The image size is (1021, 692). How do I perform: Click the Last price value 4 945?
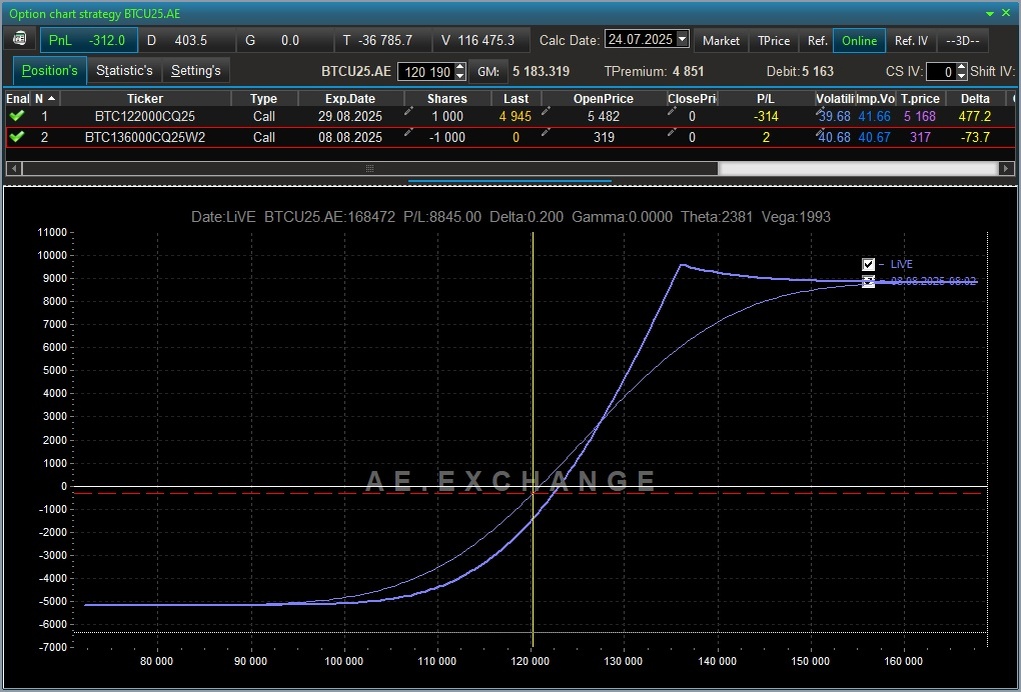515,117
